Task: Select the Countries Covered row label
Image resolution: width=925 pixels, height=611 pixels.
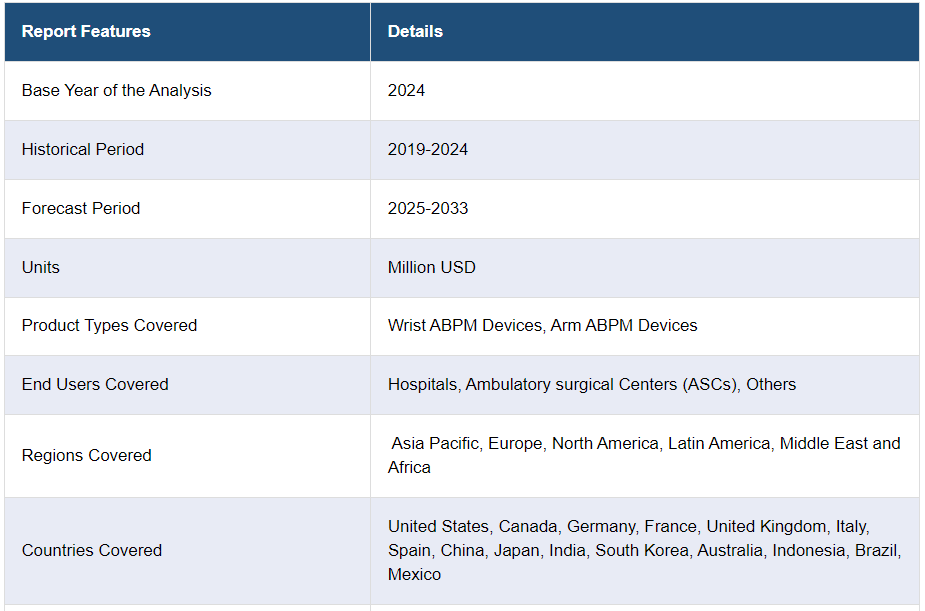Action: [92, 550]
